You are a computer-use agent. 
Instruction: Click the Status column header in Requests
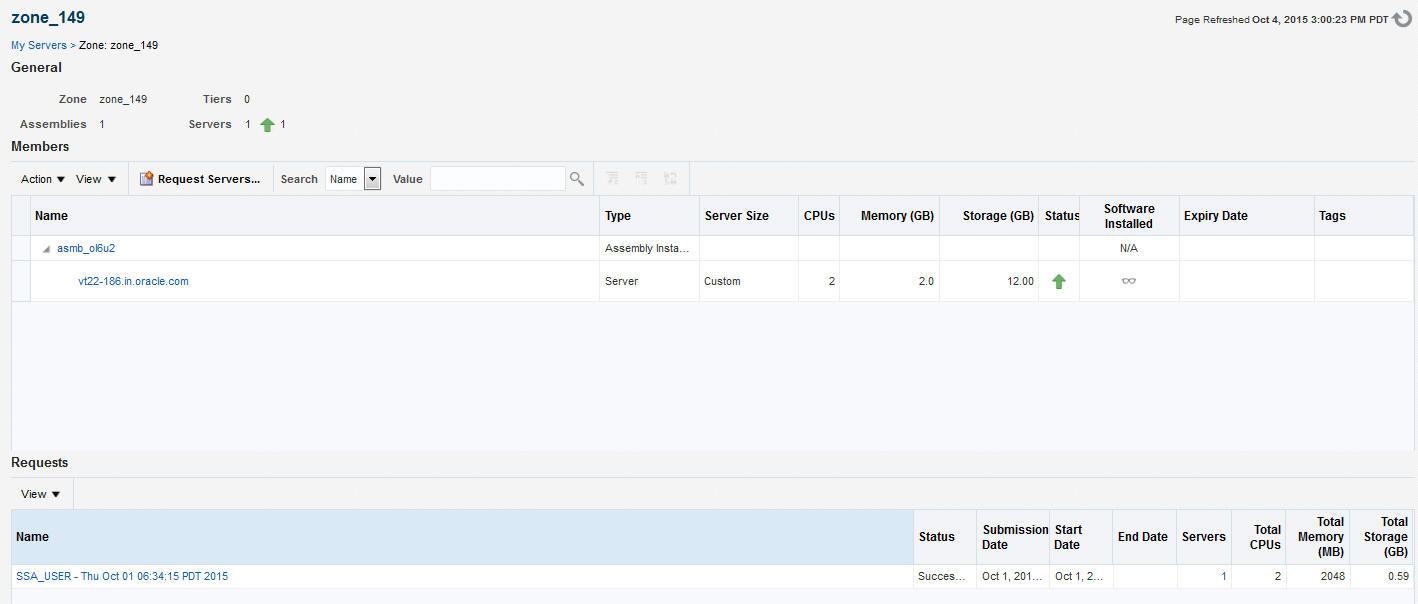(x=945, y=537)
